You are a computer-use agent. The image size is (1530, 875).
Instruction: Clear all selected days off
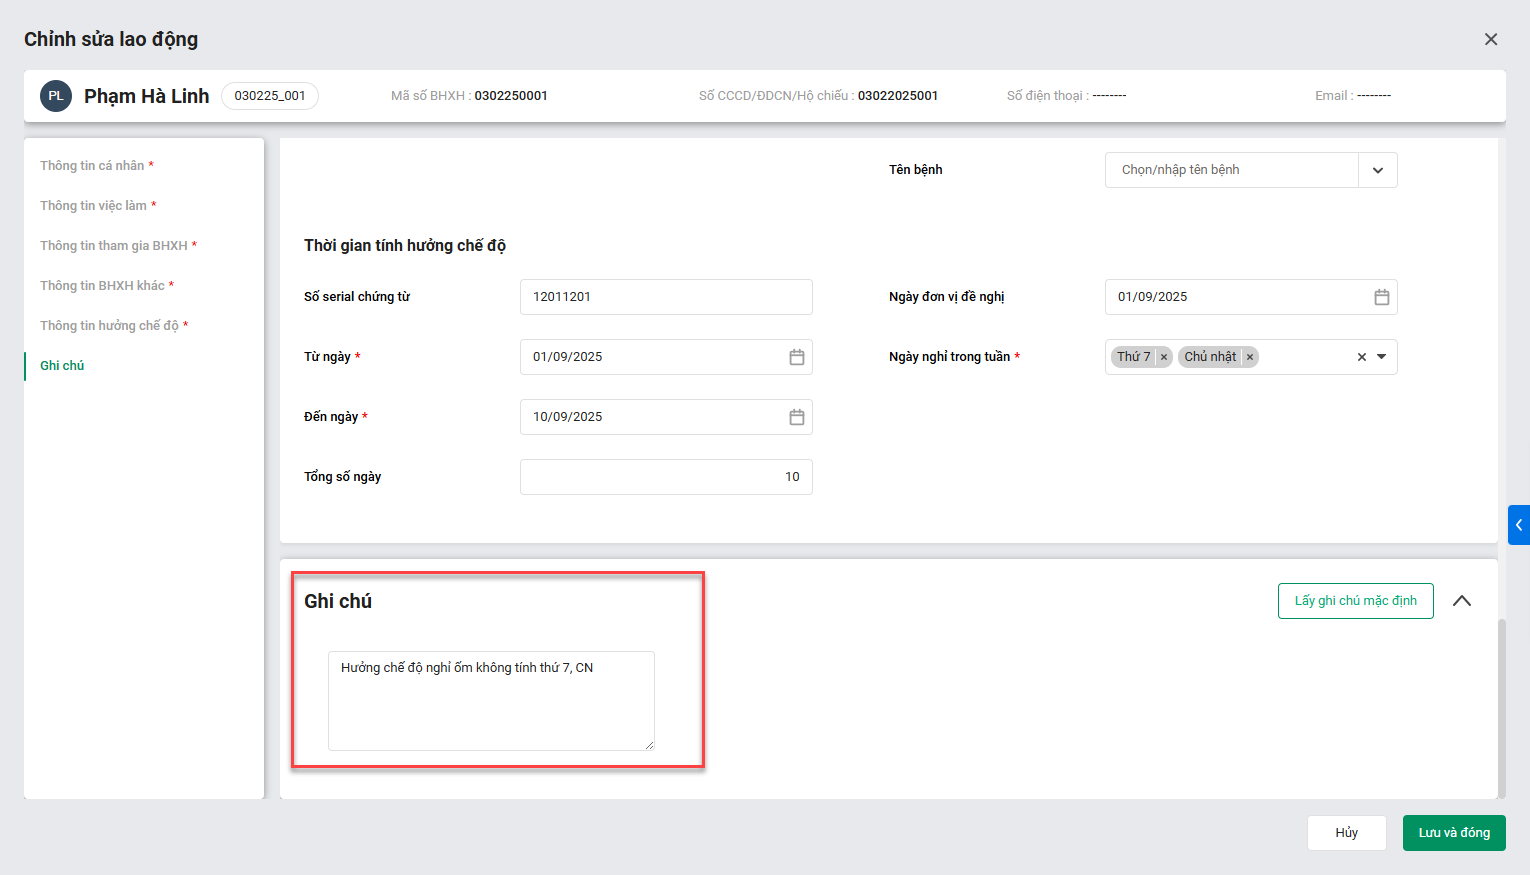1361,357
